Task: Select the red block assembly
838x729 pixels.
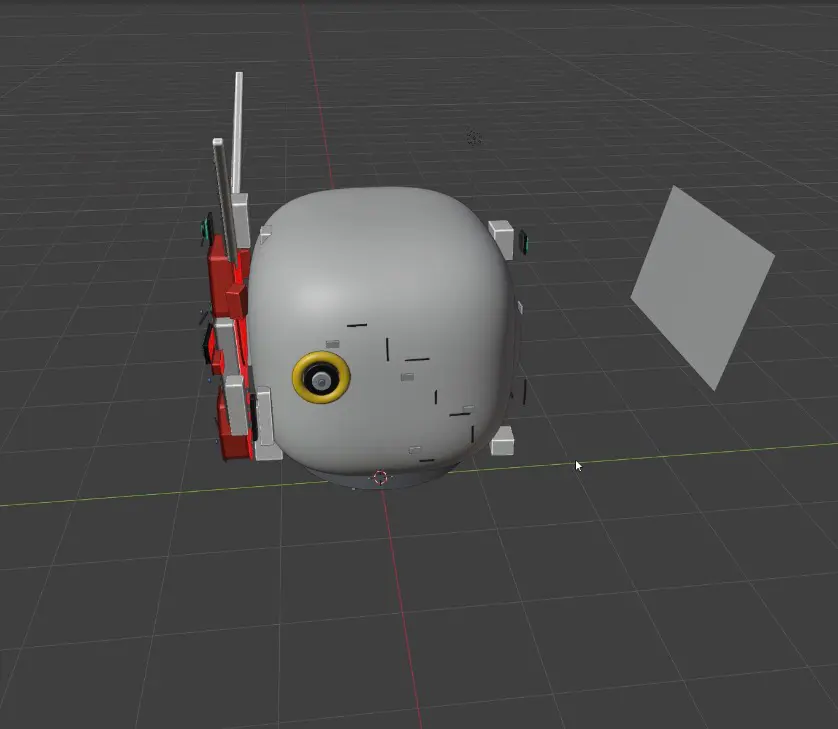Action: tap(231, 347)
